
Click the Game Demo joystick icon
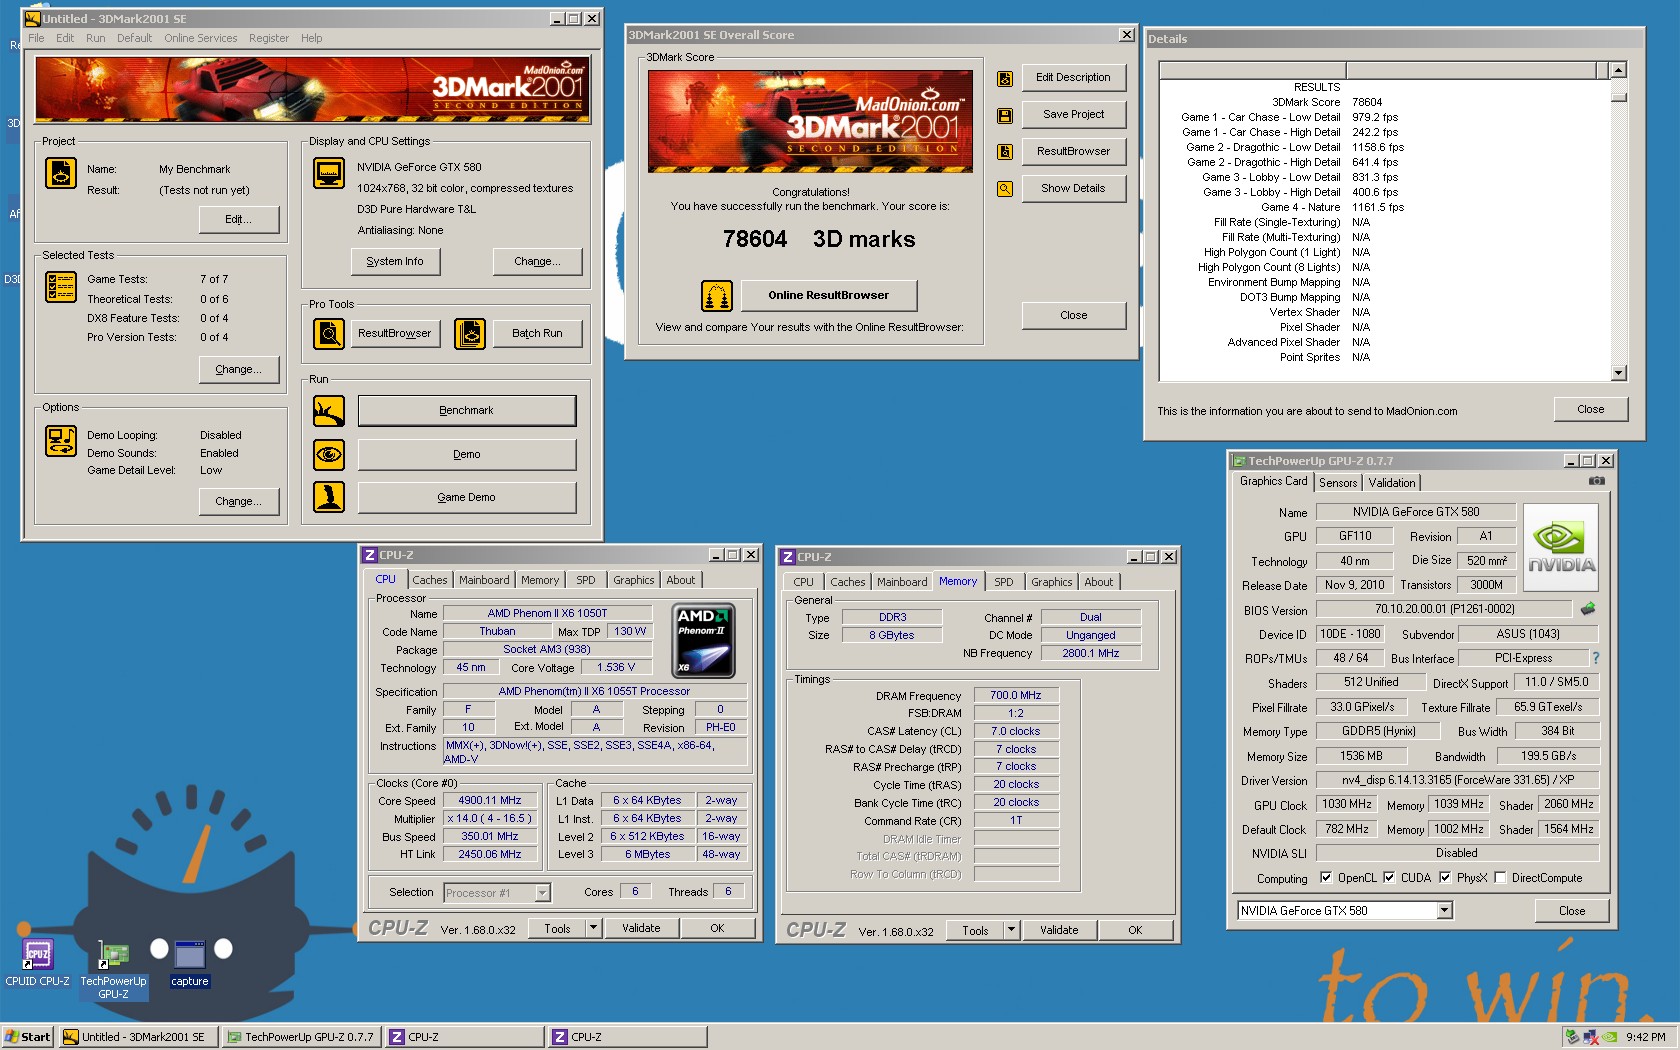point(329,497)
